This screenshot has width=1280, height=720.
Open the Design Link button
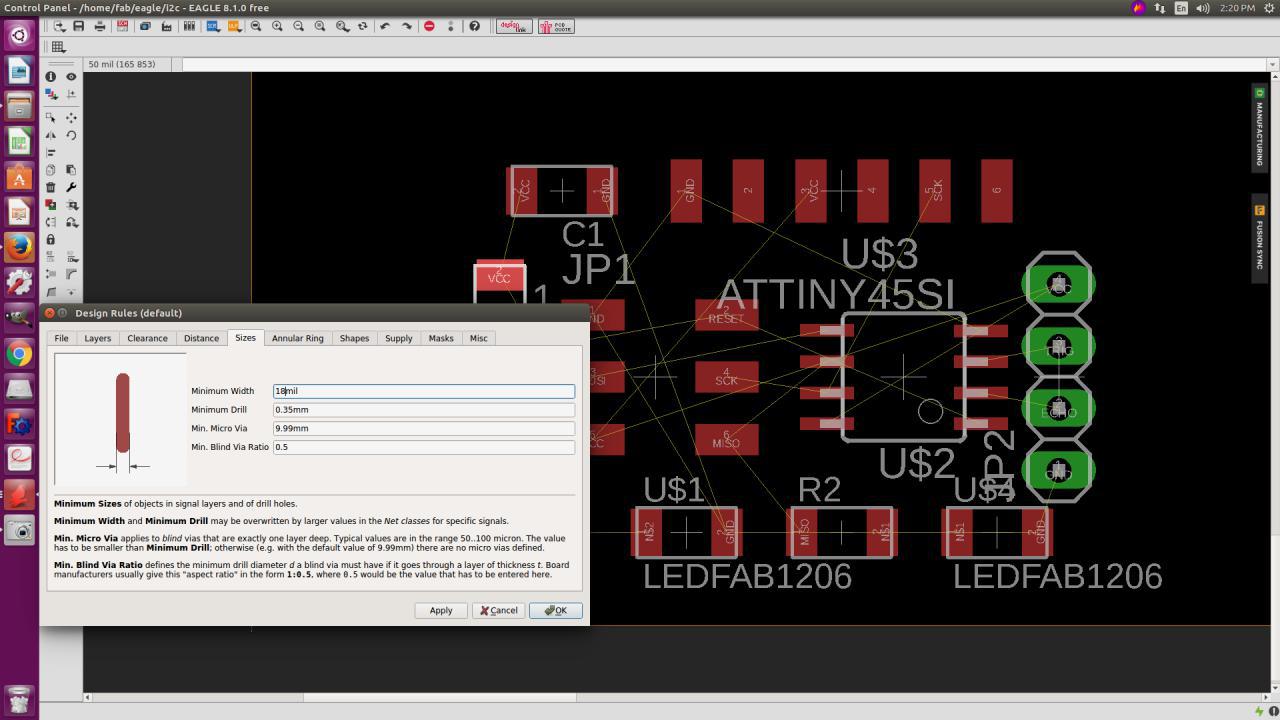tap(514, 26)
